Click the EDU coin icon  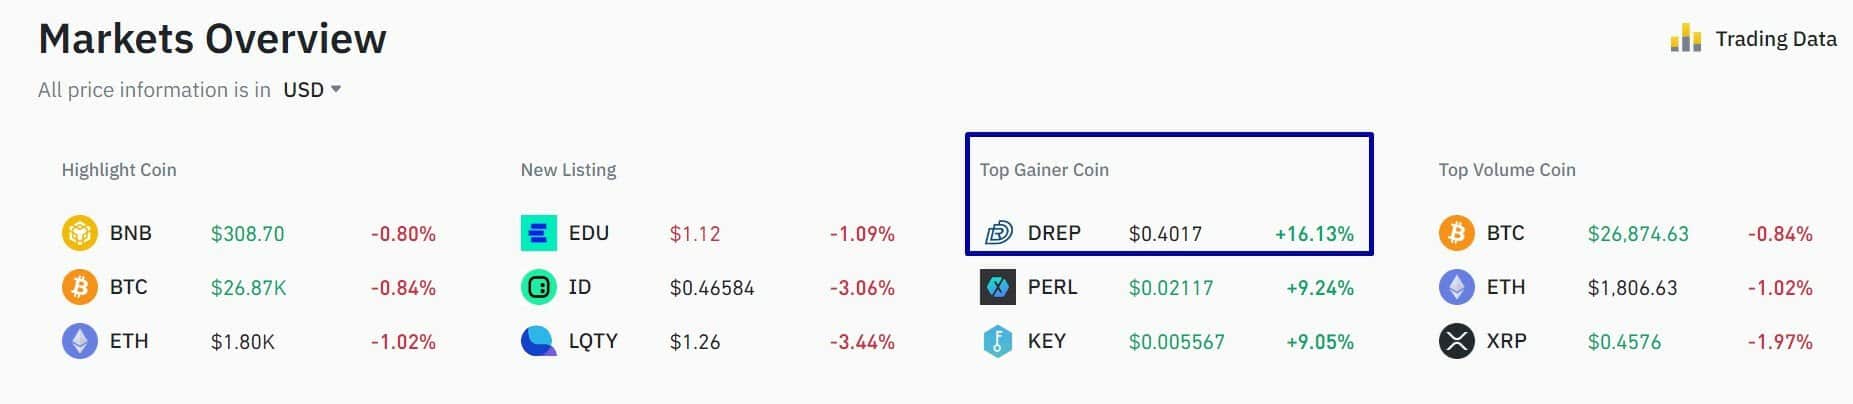[539, 233]
